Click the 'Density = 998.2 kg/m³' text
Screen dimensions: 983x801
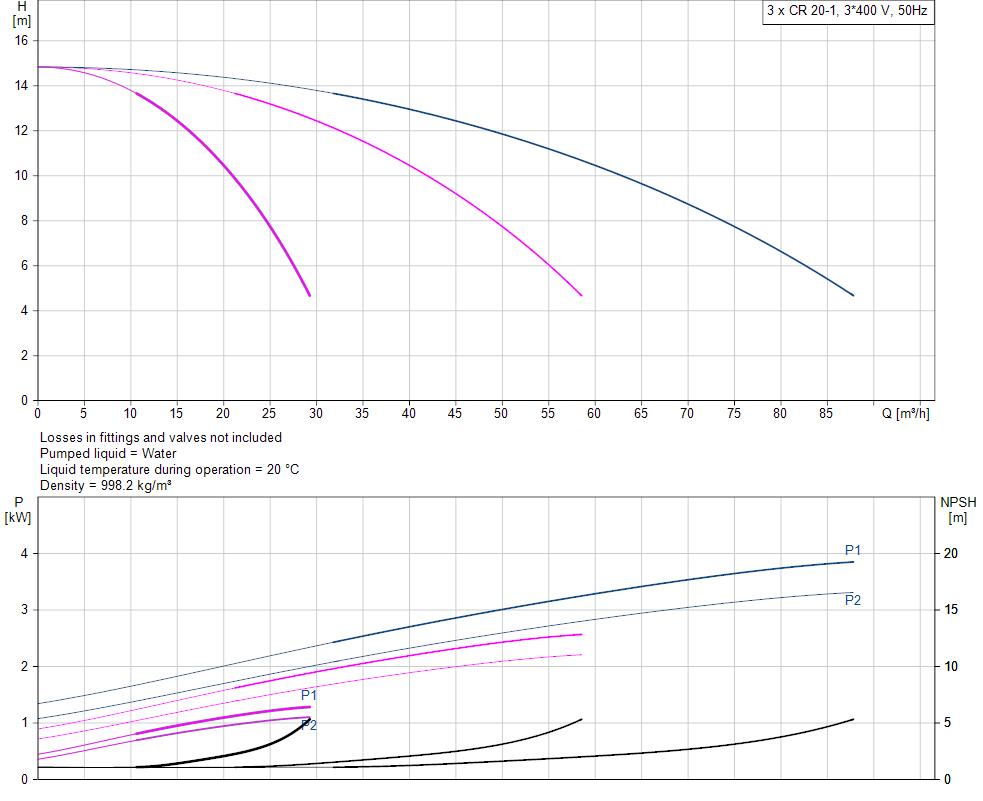[x=105, y=485]
